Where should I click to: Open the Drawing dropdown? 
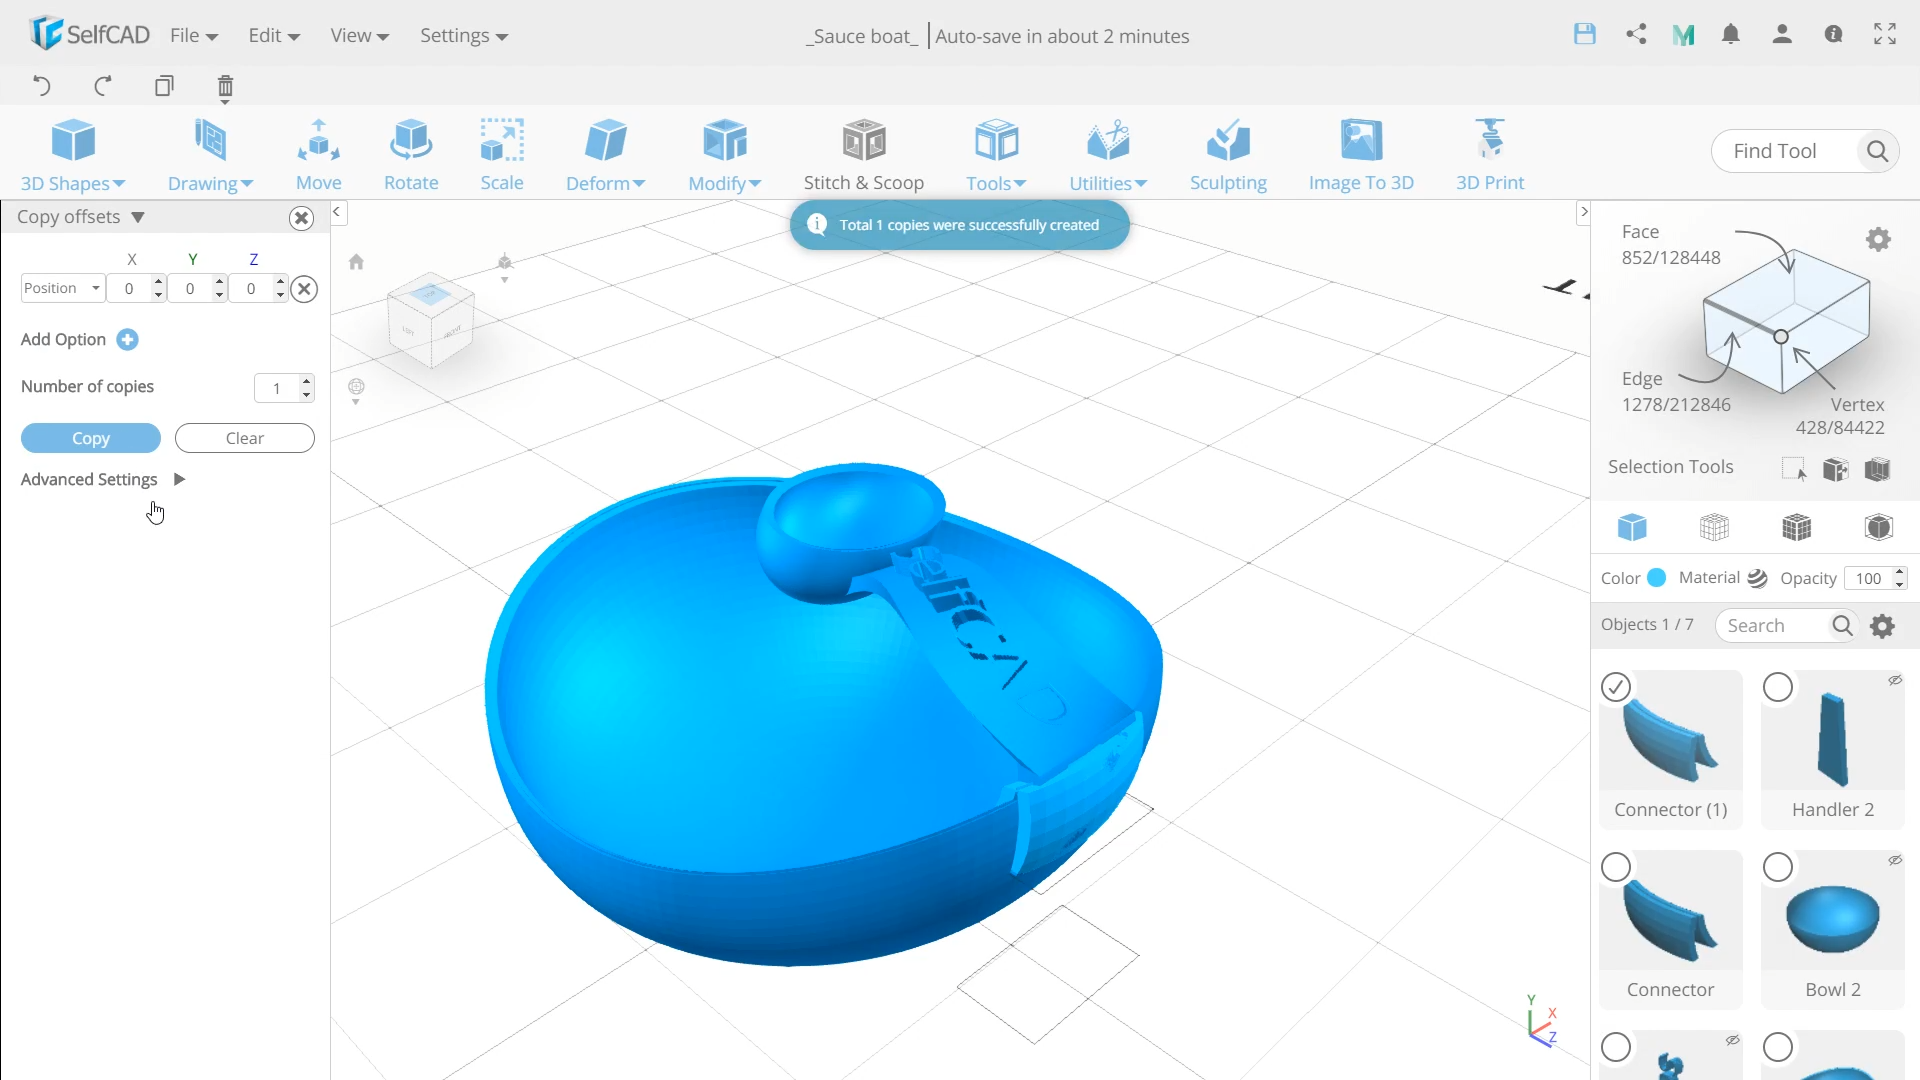210,155
